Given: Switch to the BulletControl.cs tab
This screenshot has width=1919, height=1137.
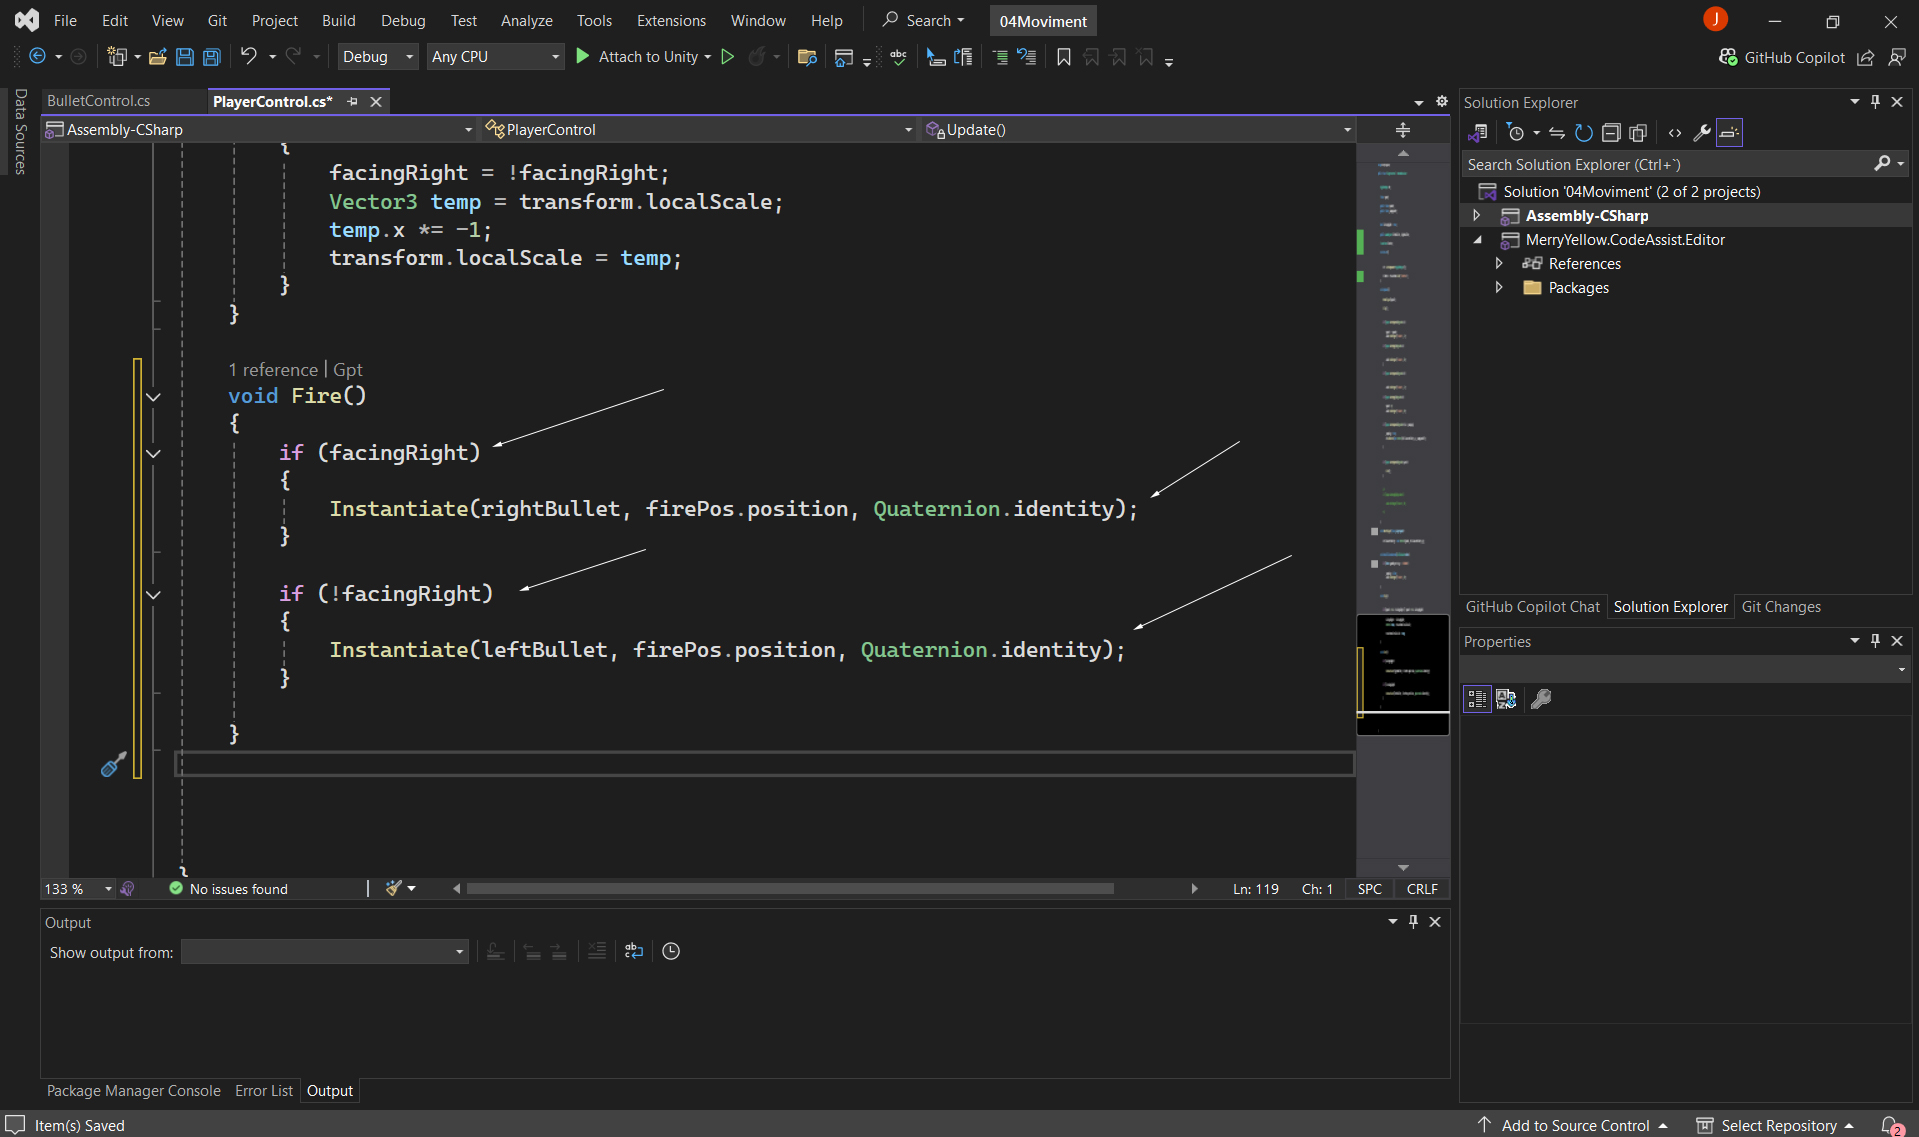Looking at the screenshot, I should 98,101.
